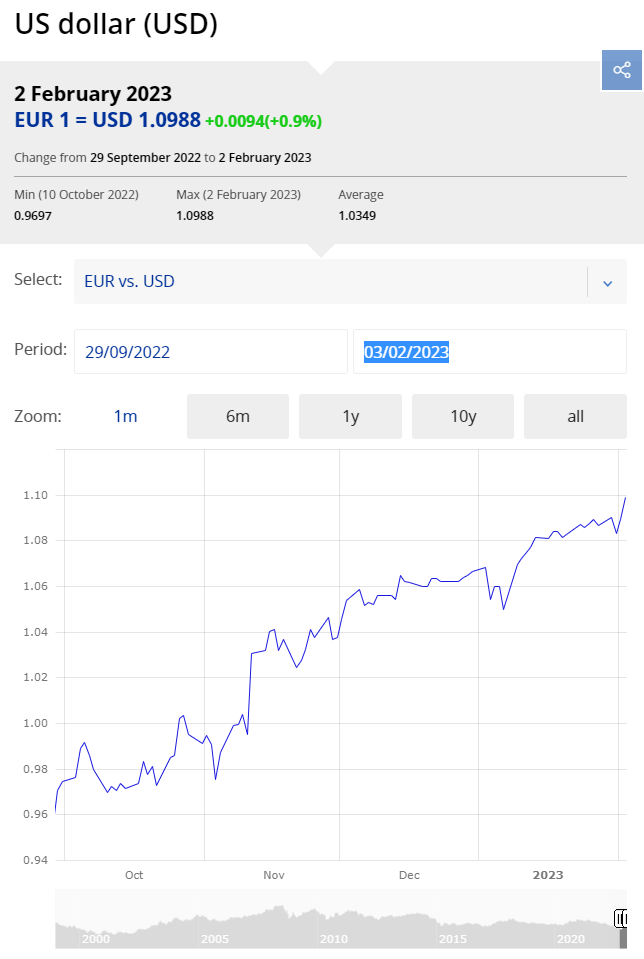Select the all zoom button
644x959 pixels.
[576, 417]
